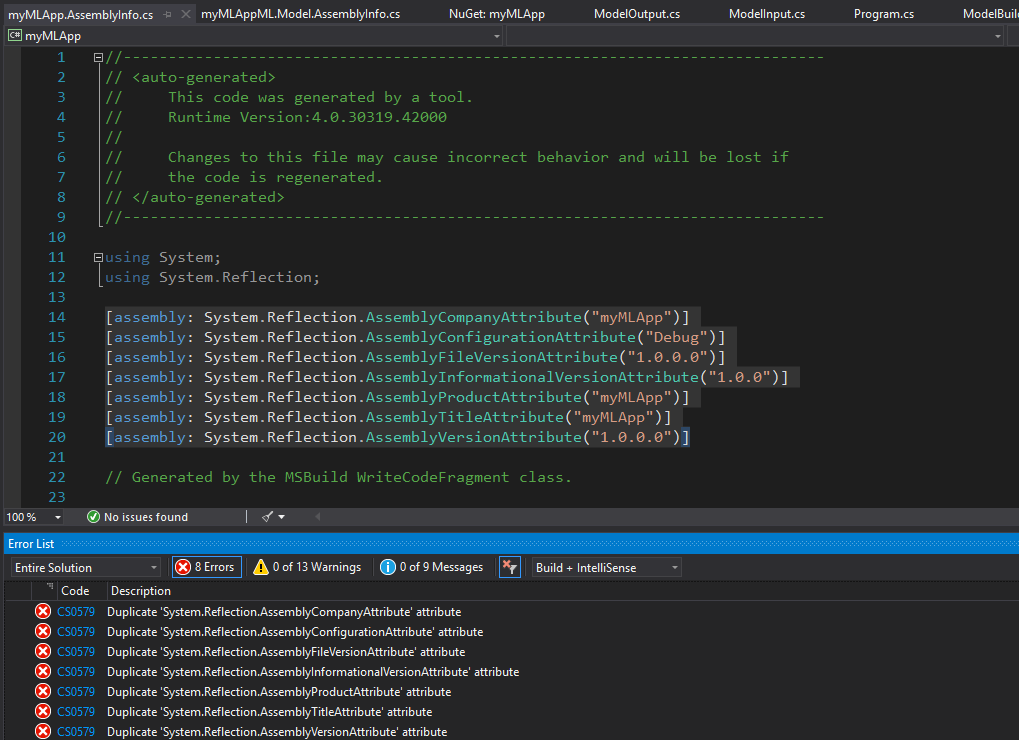Click the red error icon beside CS0579
Screen dimensions: 1019x740
pos(42,611)
